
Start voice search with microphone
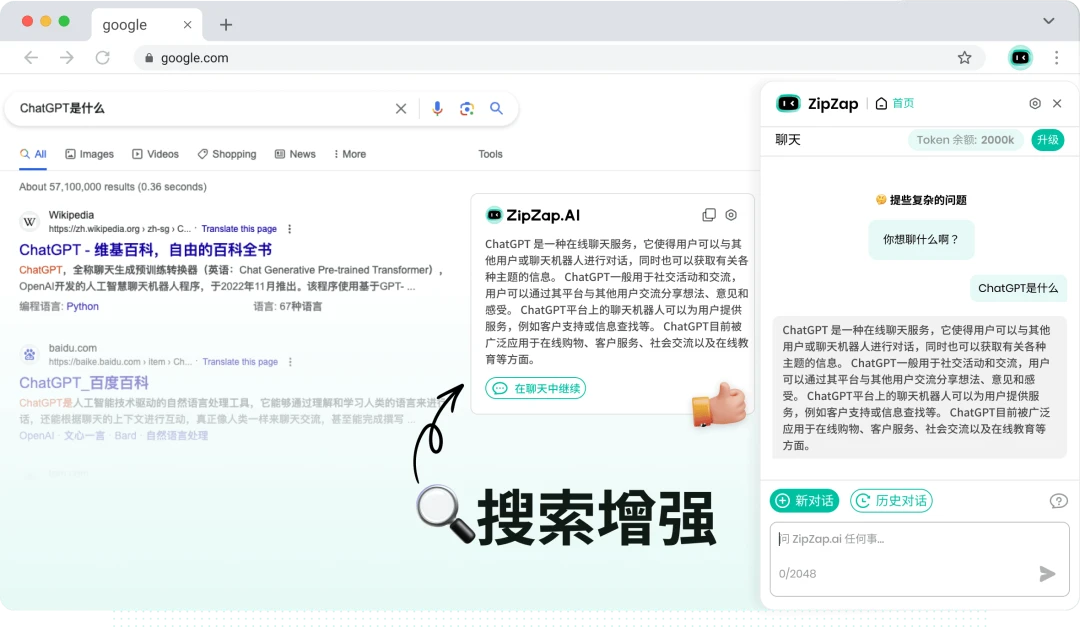tap(437, 108)
